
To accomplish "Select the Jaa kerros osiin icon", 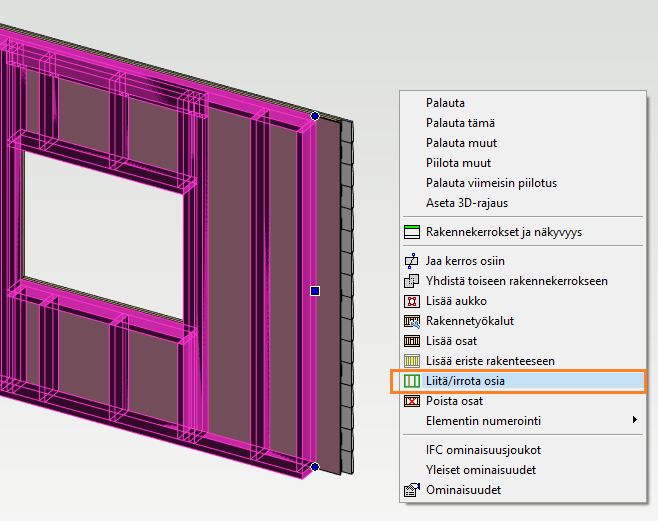I will click(411, 261).
